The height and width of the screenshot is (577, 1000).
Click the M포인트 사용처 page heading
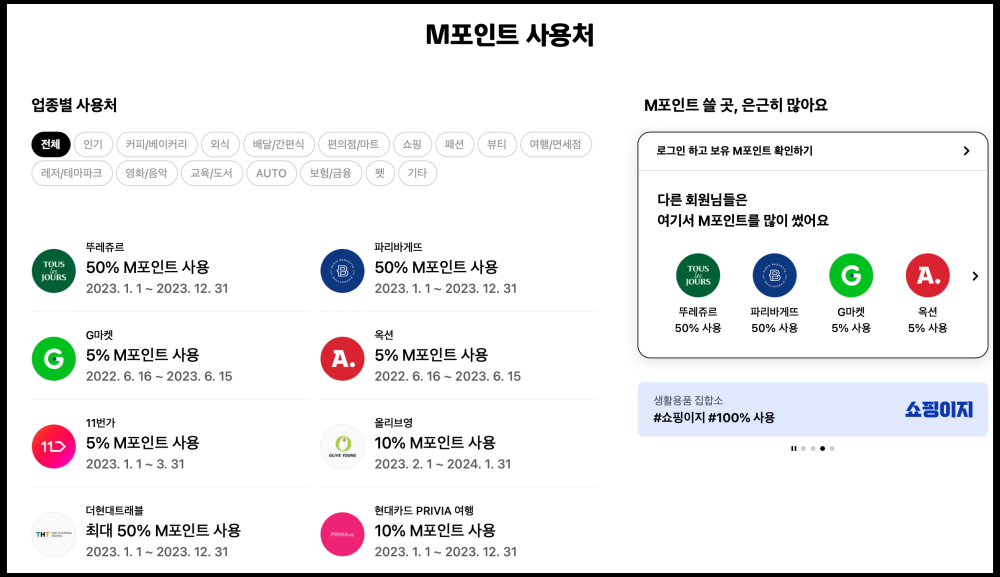point(510,35)
